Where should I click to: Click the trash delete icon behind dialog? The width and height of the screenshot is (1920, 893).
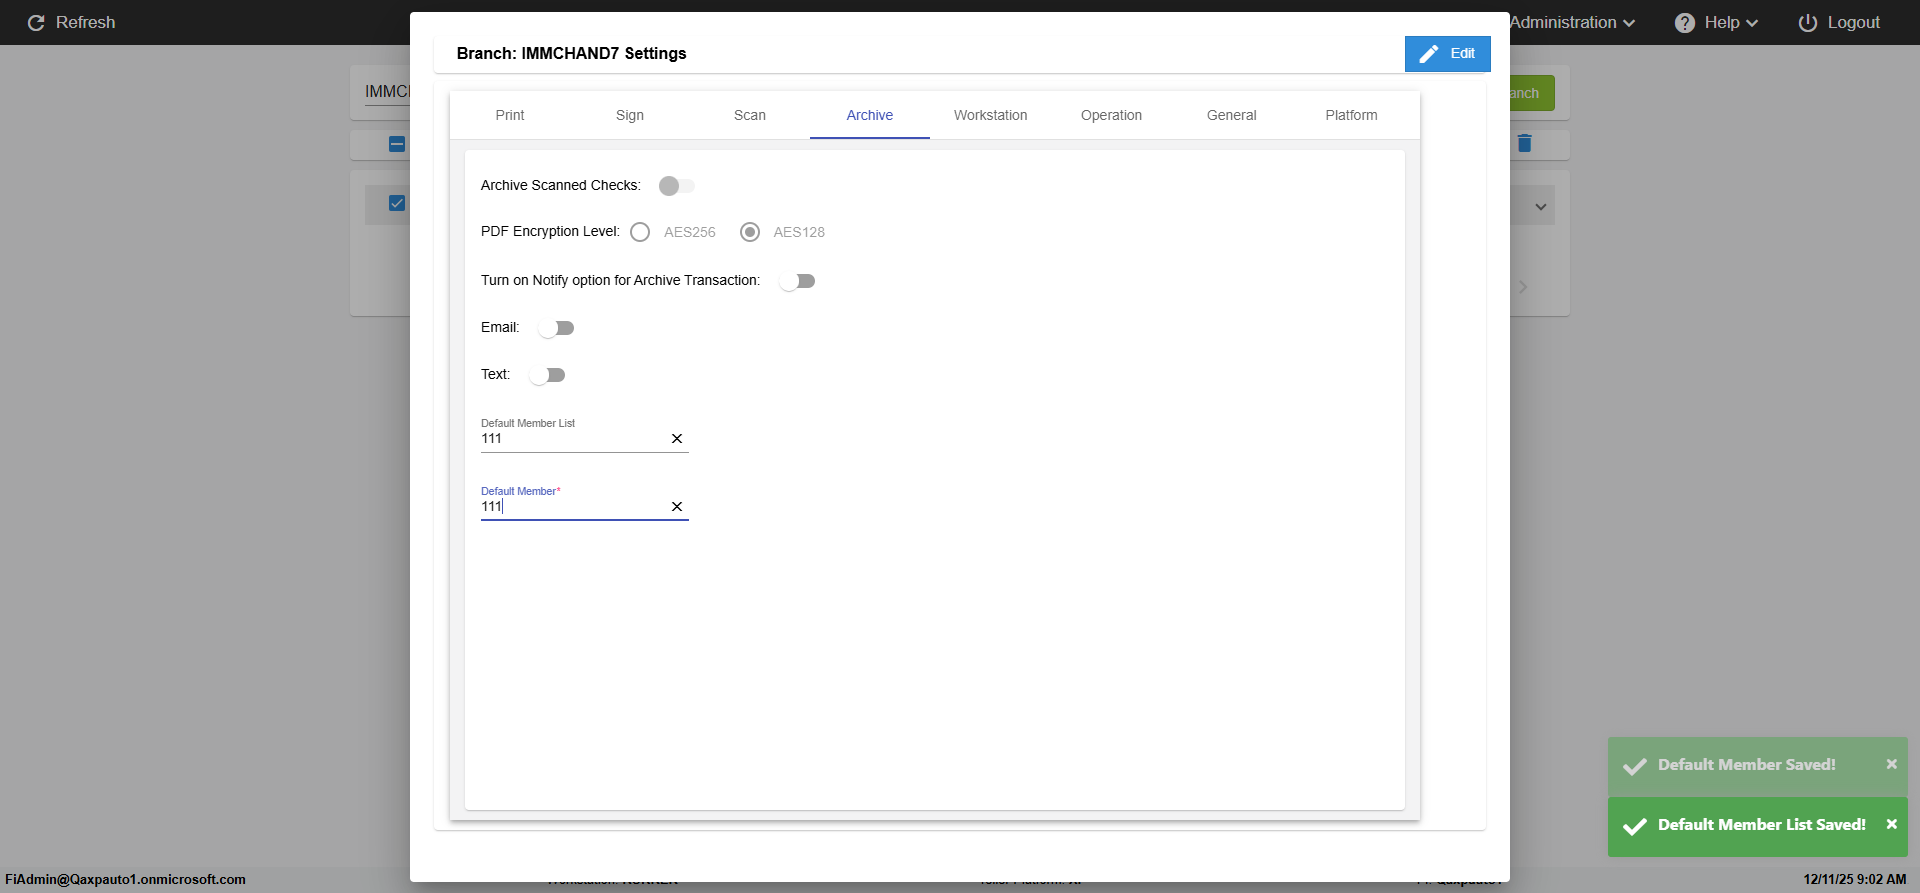(x=1525, y=143)
